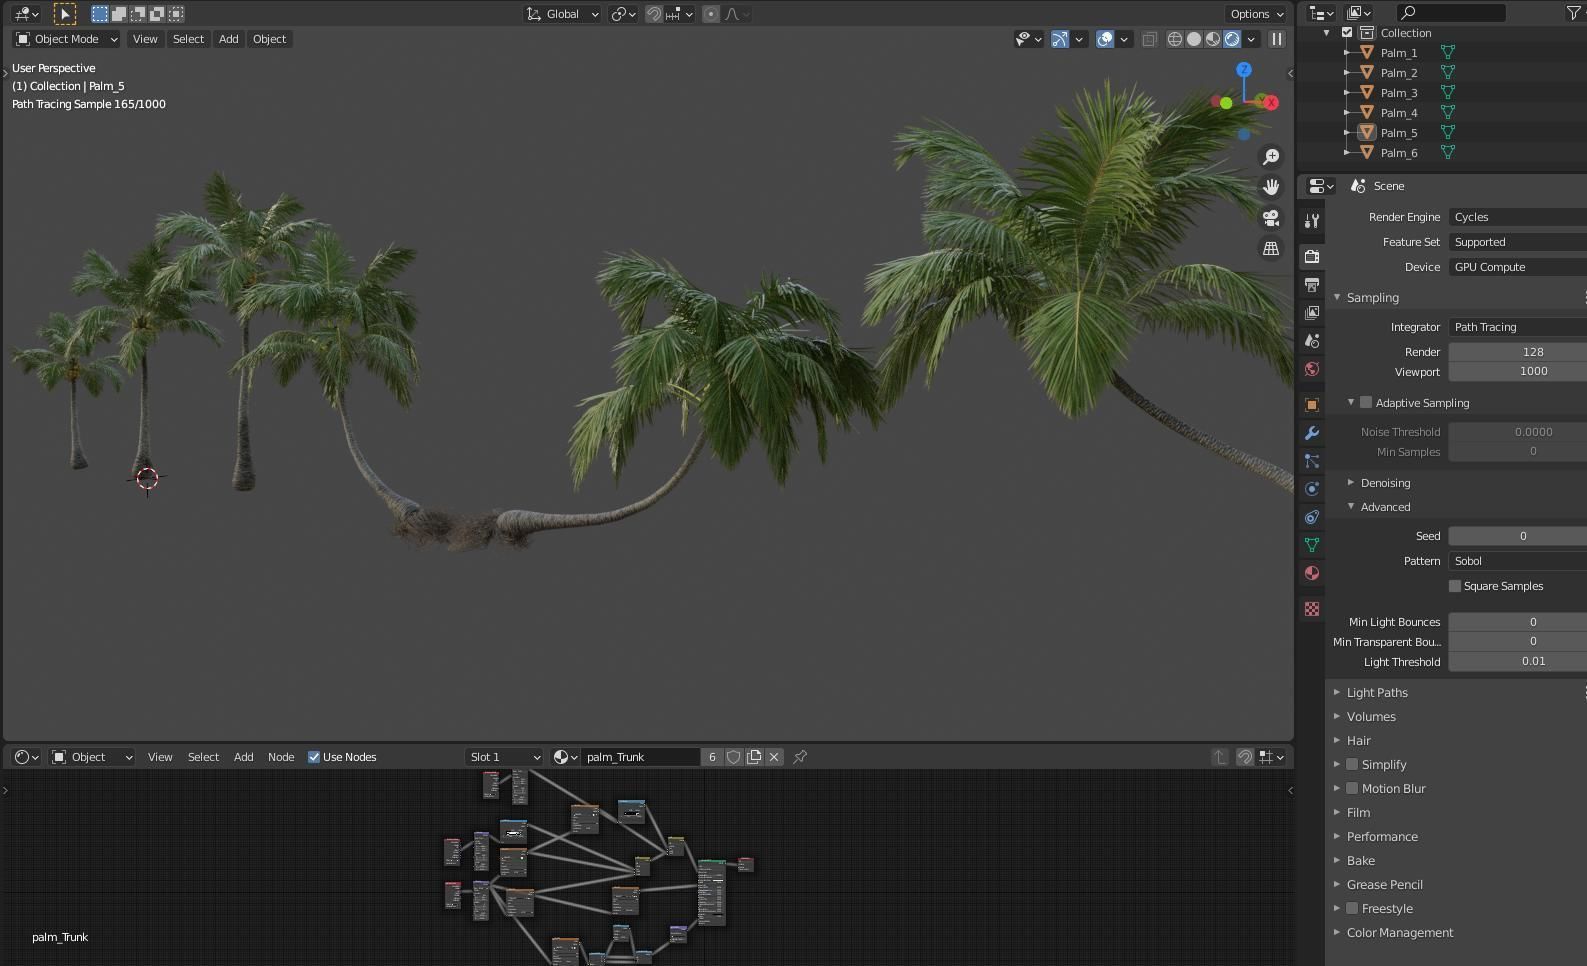Switch to Solid viewport shading
This screenshot has height=966, width=1587.
pos(1194,39)
